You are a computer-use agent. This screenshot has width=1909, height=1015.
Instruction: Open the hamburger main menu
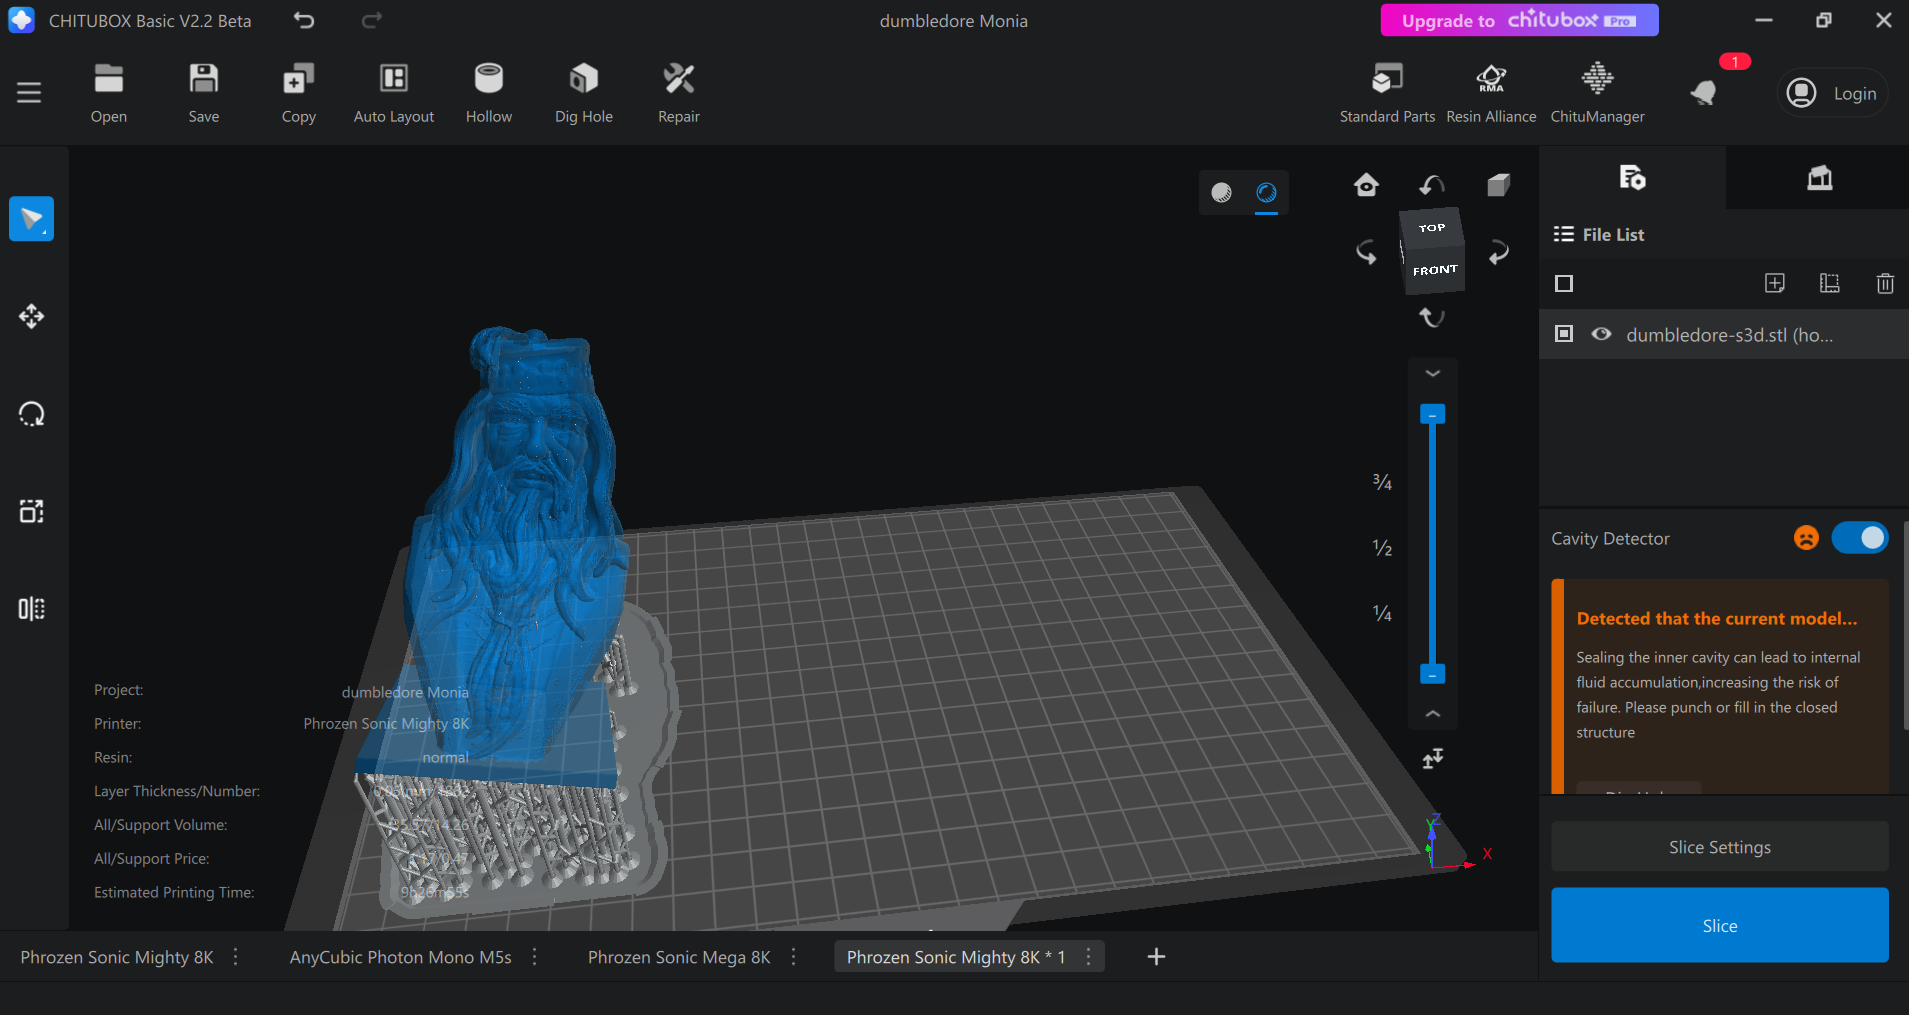click(29, 93)
